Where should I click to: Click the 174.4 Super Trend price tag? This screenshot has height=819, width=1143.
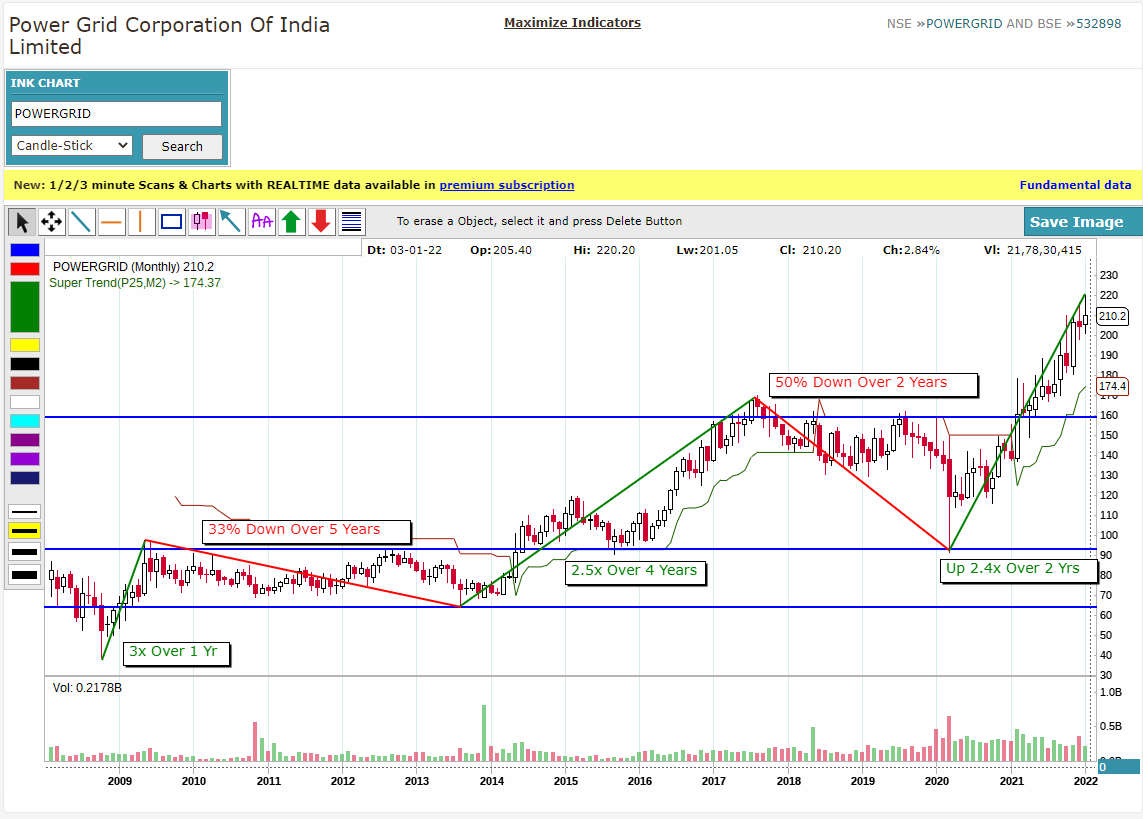[1112, 386]
